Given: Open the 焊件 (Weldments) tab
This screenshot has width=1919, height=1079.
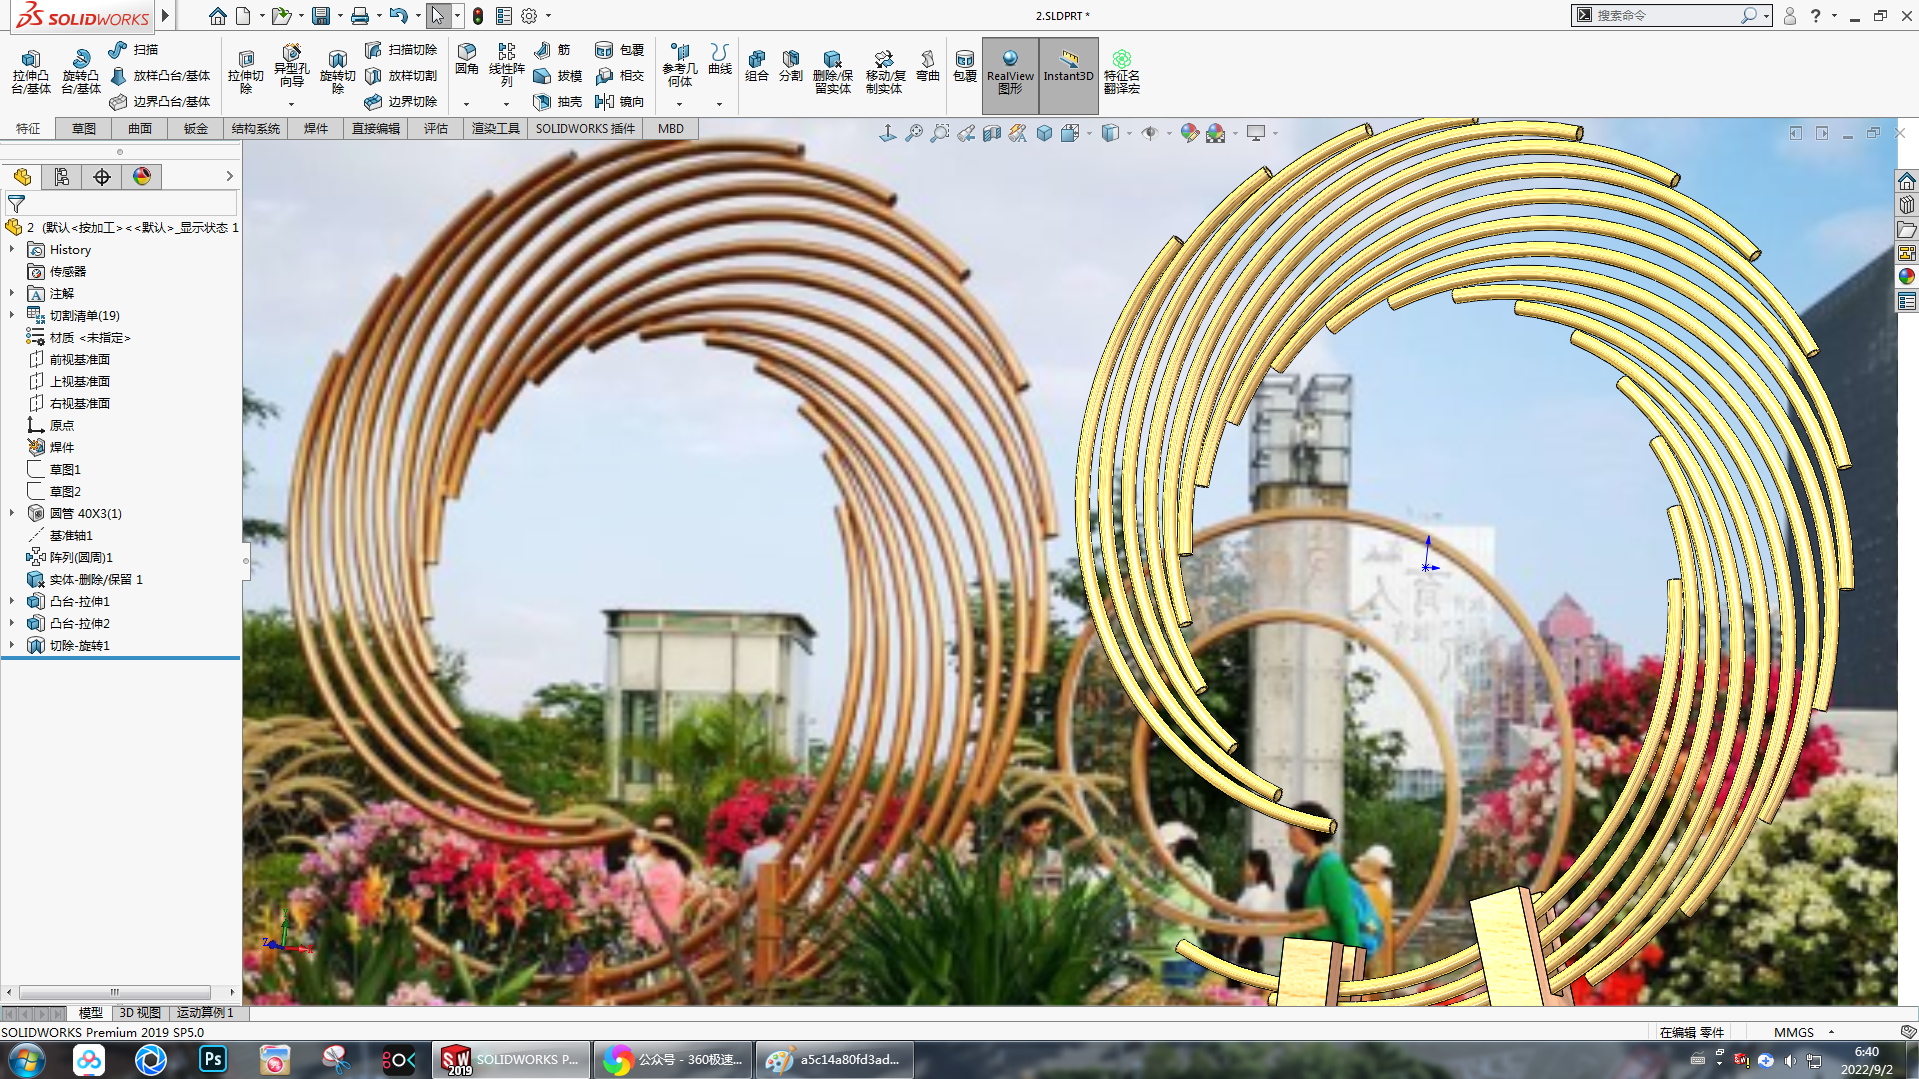Looking at the screenshot, I should 316,129.
